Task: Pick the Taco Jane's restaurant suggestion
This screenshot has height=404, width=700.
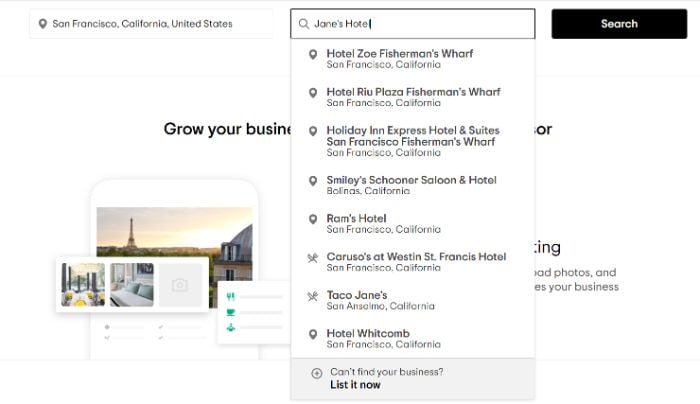Action: 412,300
